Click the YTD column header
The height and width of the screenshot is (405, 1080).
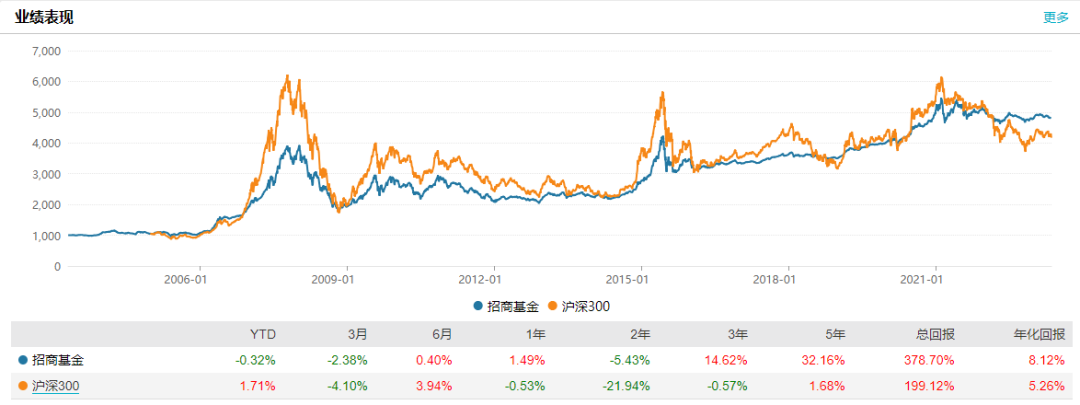click(x=262, y=335)
